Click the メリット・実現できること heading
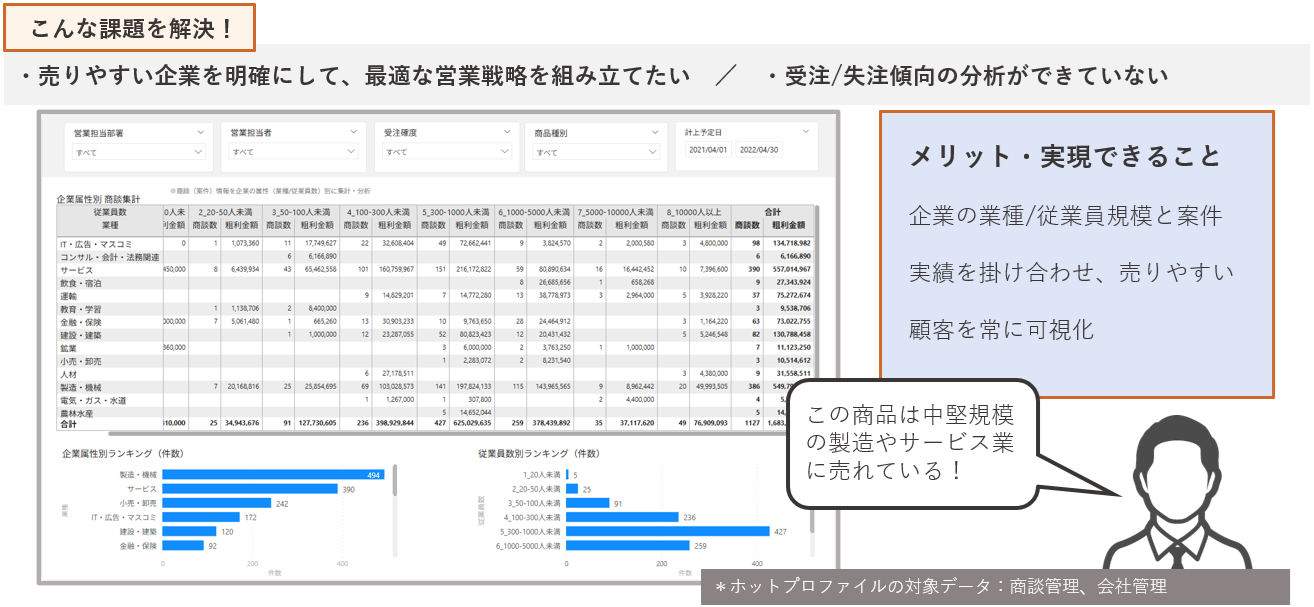The image size is (1314, 607). point(1064,156)
